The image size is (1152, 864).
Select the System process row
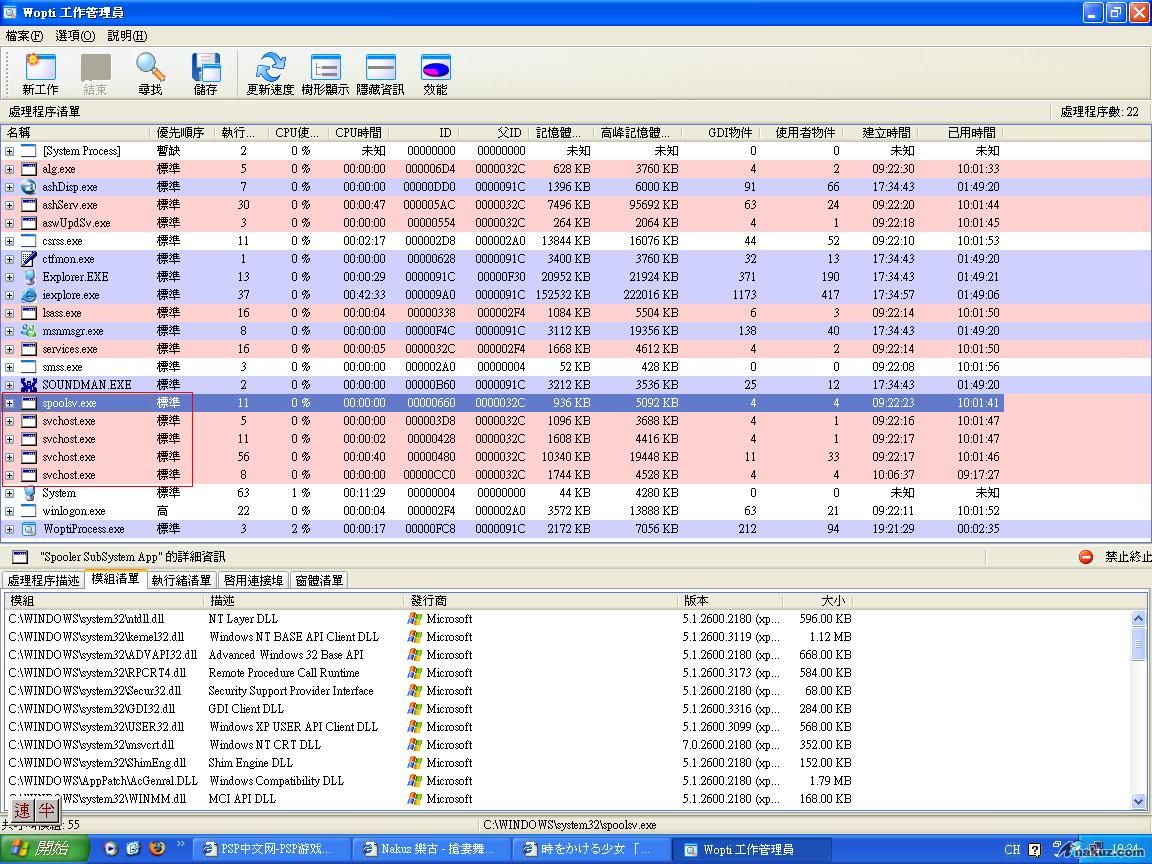[x=503, y=493]
